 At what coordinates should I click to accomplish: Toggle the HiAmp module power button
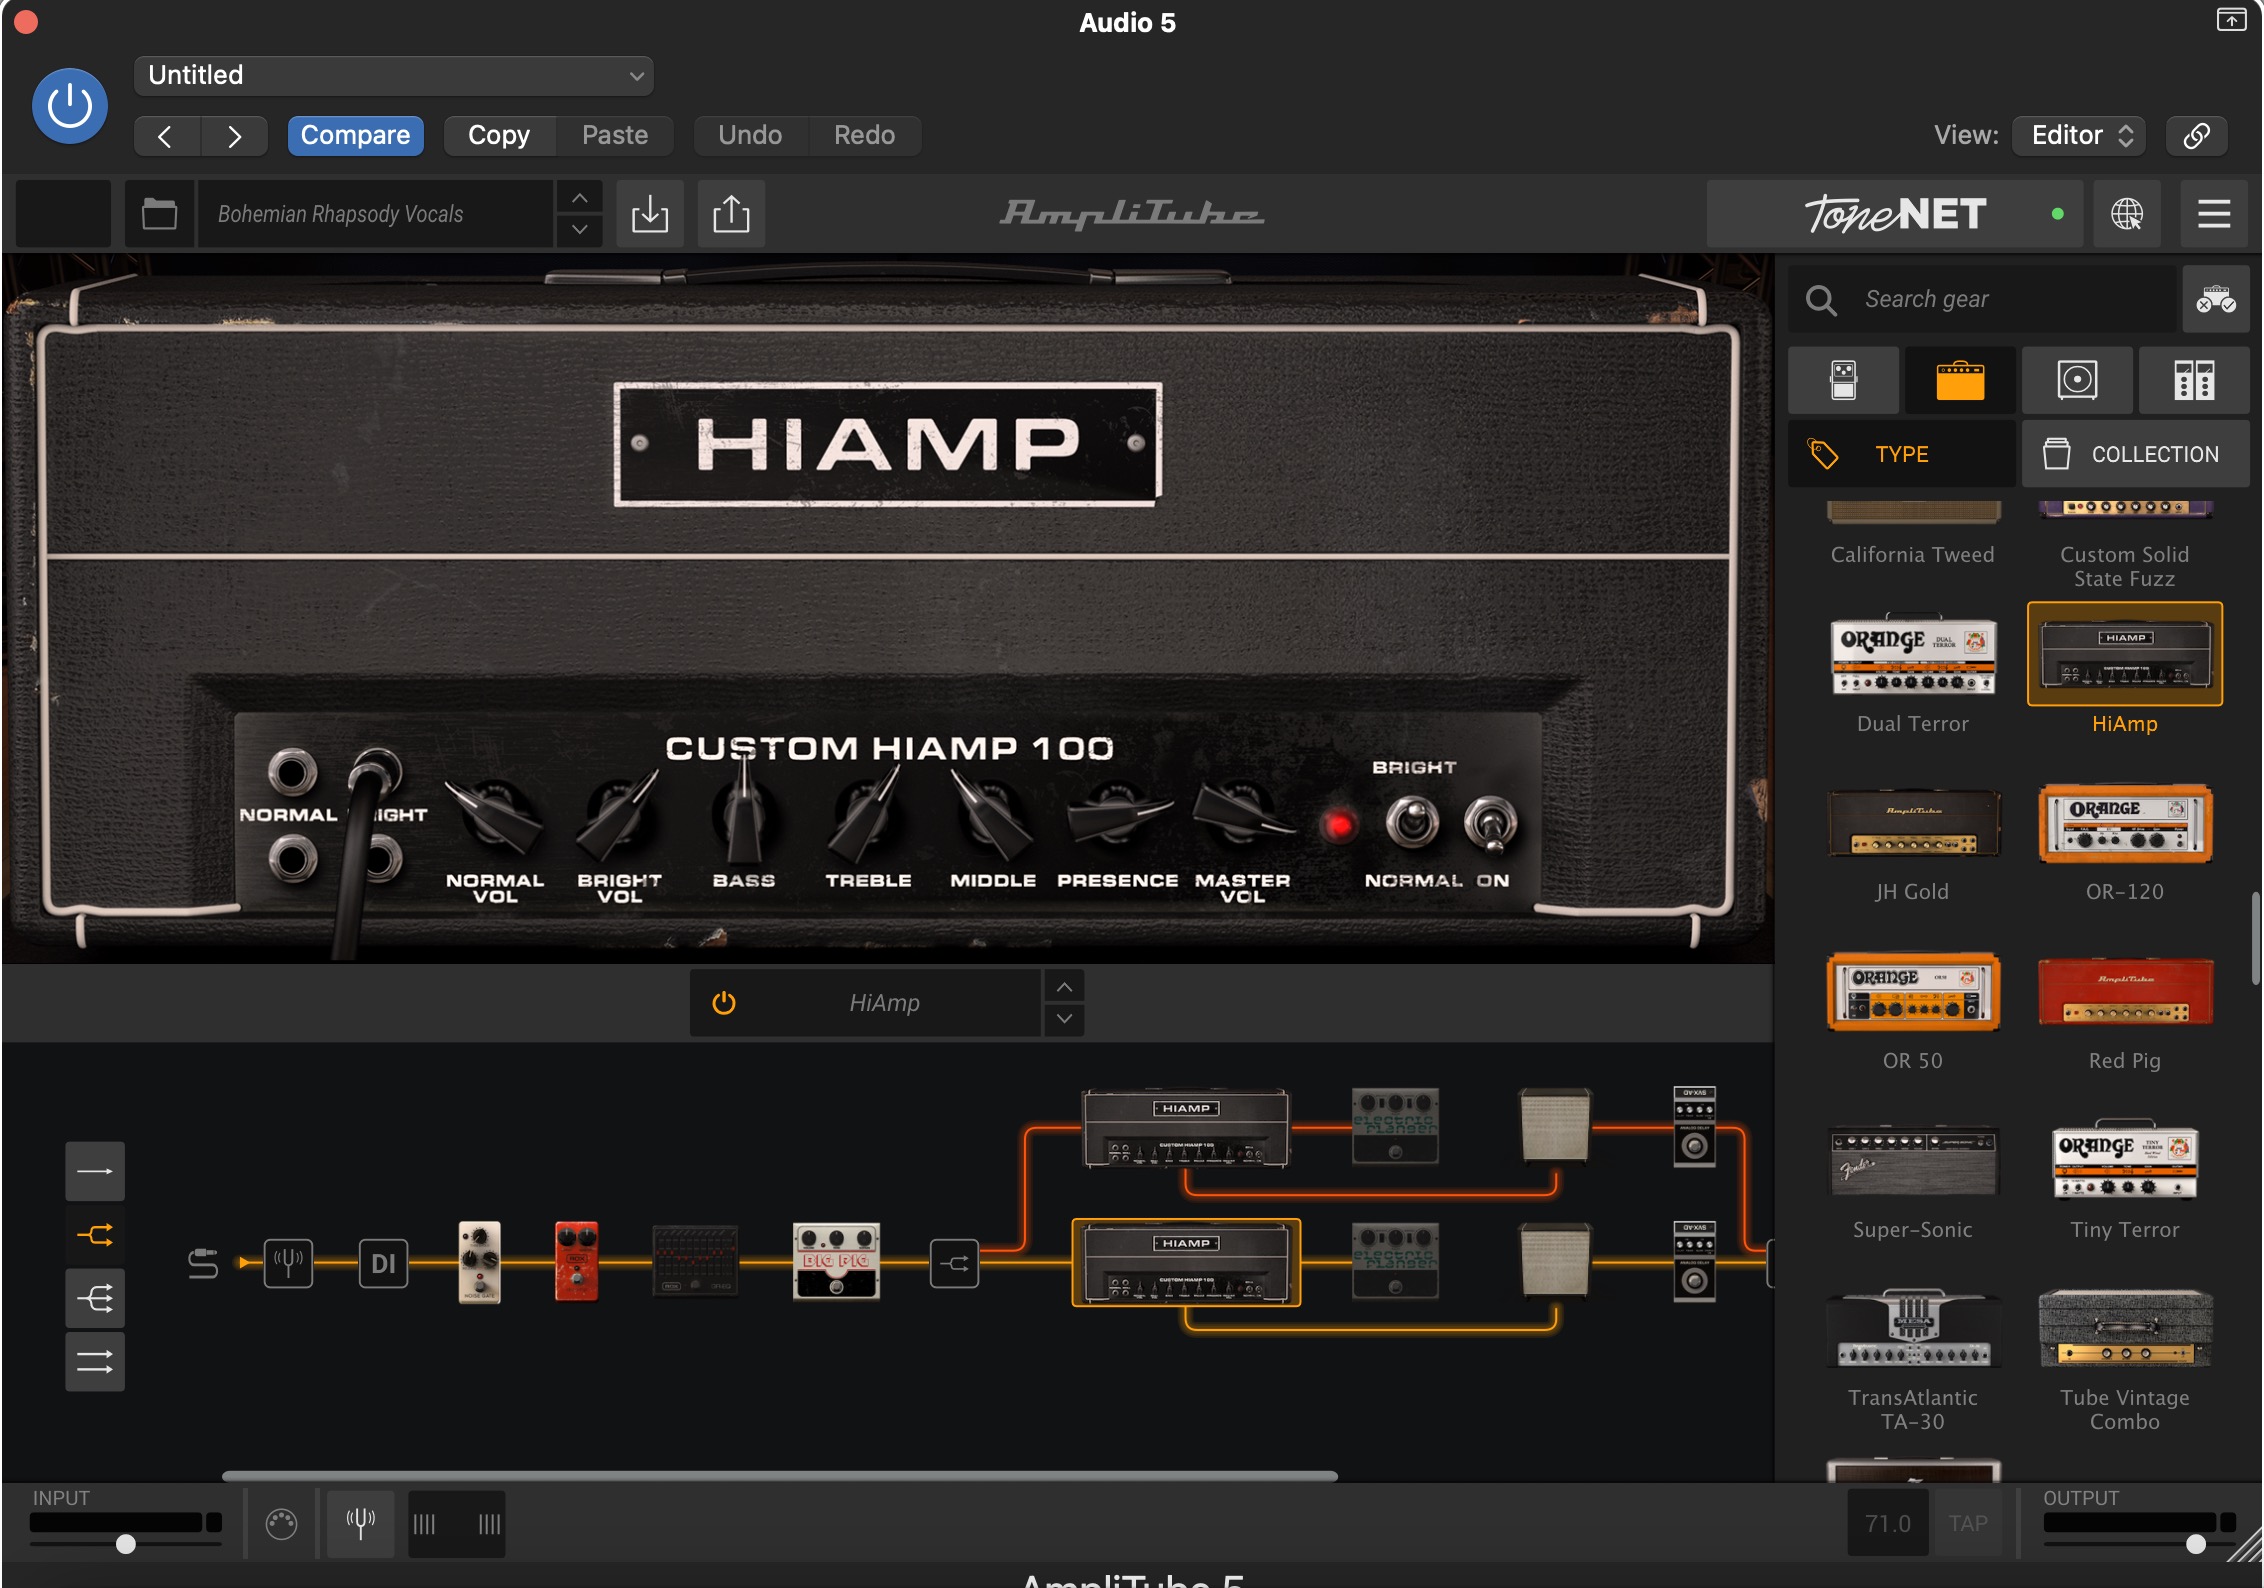point(724,1003)
